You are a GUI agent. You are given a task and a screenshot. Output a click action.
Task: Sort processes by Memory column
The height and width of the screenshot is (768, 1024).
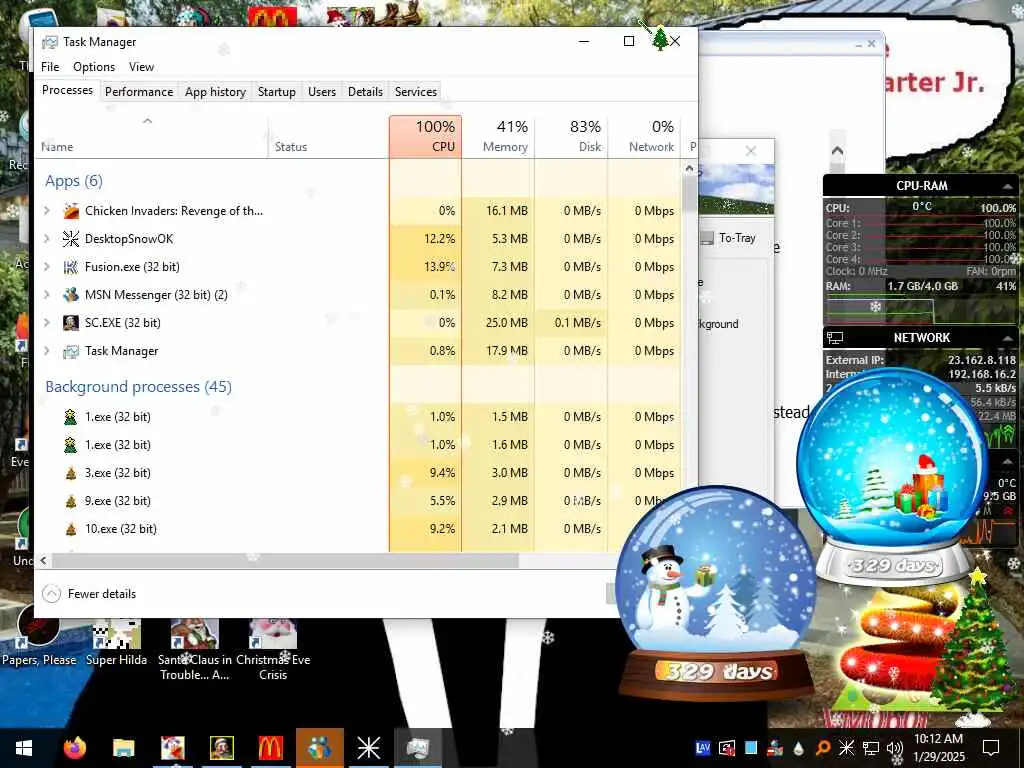(498, 136)
